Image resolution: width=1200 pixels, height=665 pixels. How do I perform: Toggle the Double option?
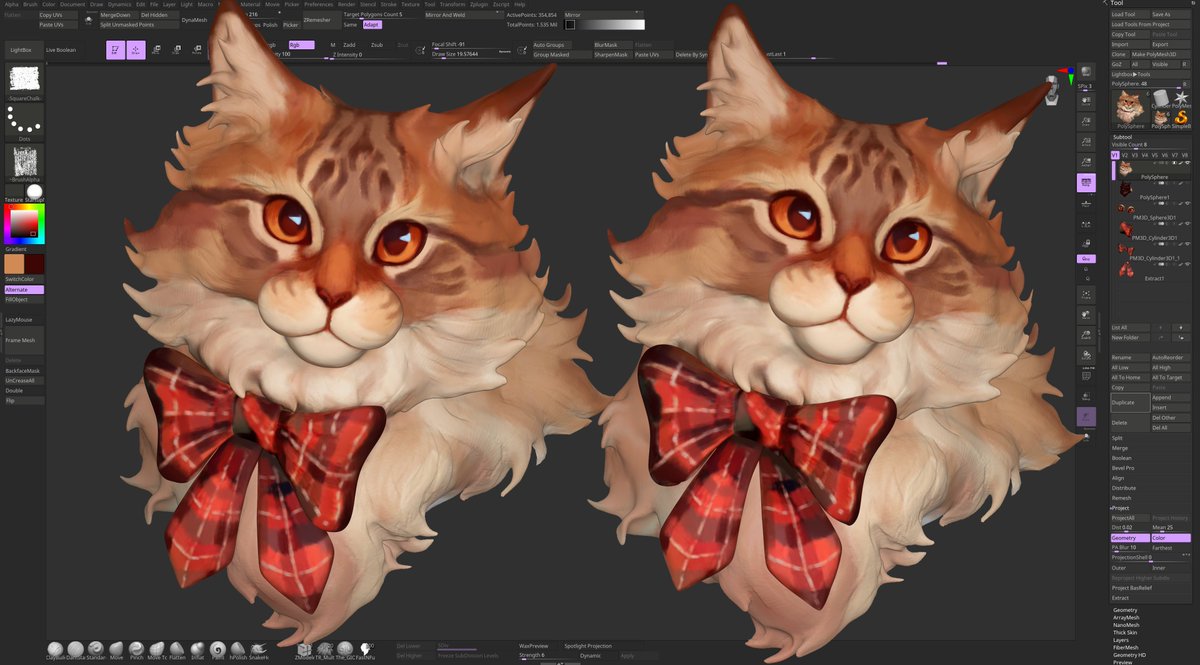(x=24, y=390)
